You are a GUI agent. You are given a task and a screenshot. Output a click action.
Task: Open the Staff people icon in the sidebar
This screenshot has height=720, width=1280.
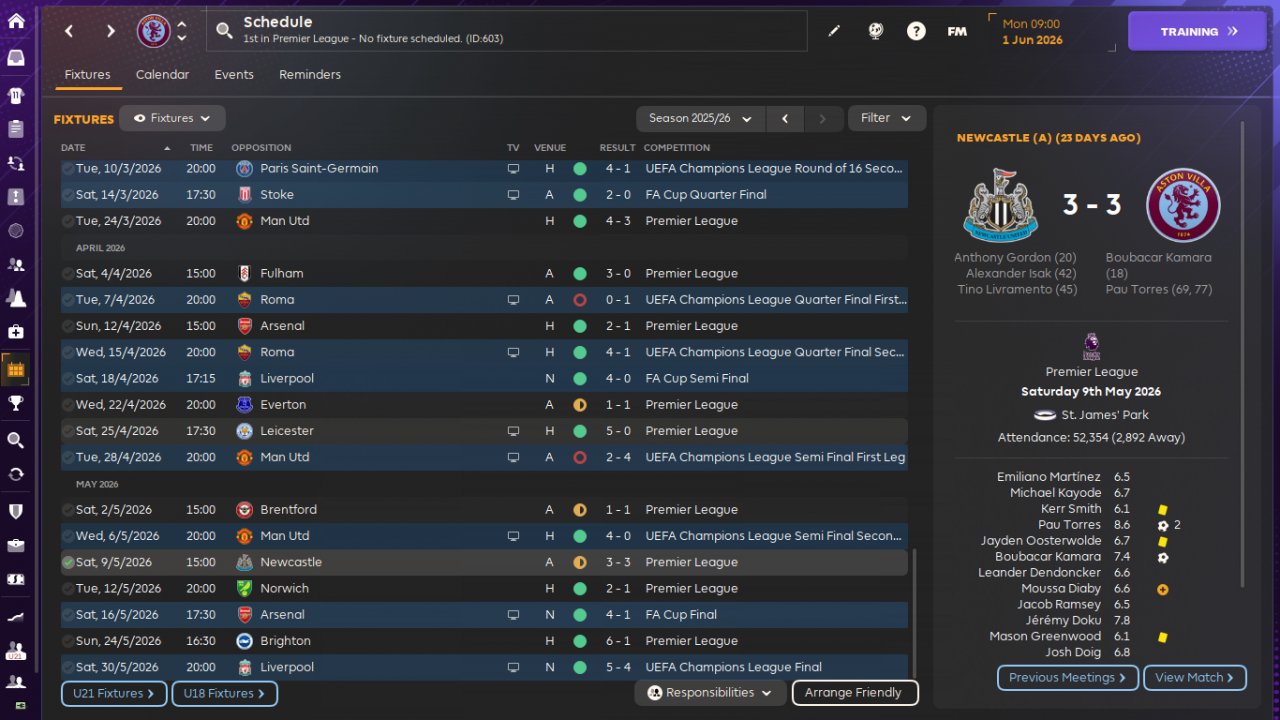tap(16, 264)
